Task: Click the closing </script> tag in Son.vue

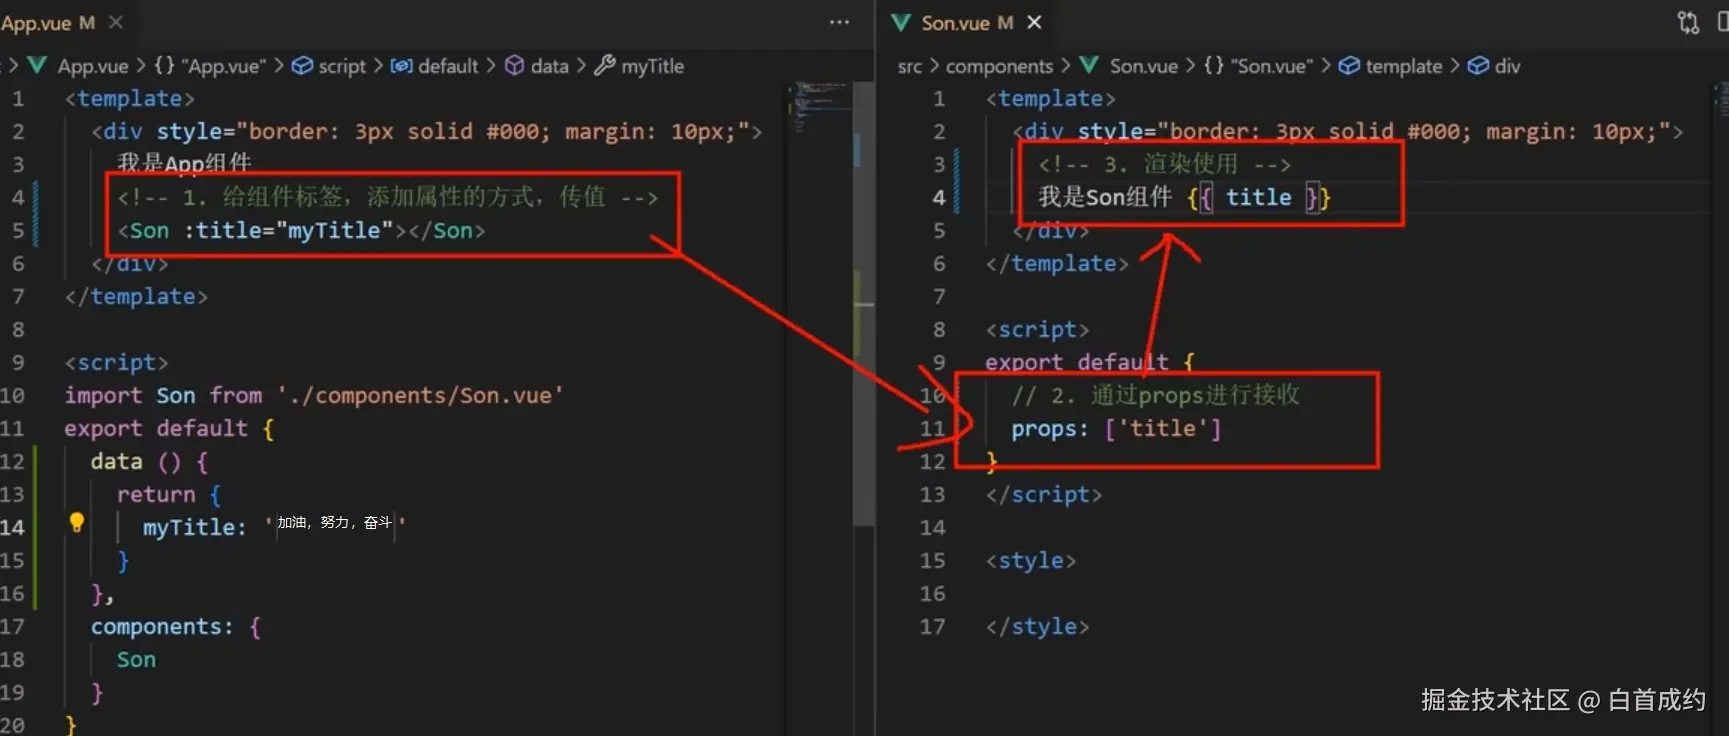Action: coord(1044,494)
